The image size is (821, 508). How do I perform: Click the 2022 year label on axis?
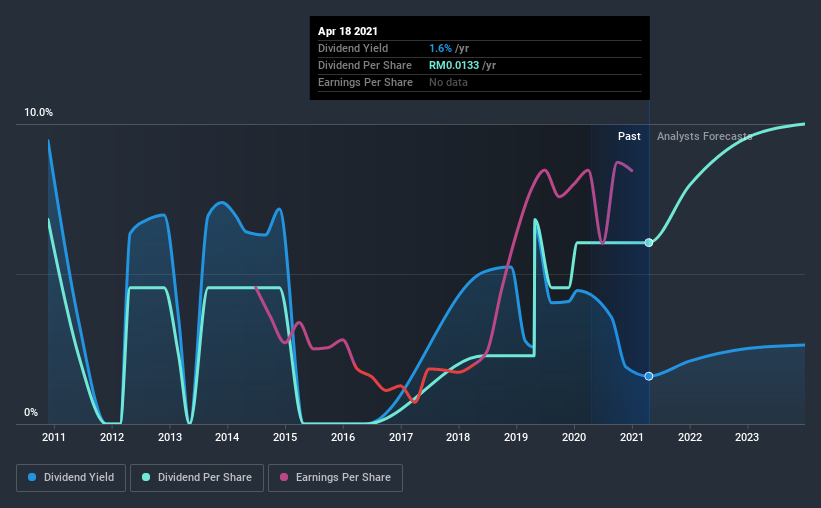pos(690,437)
